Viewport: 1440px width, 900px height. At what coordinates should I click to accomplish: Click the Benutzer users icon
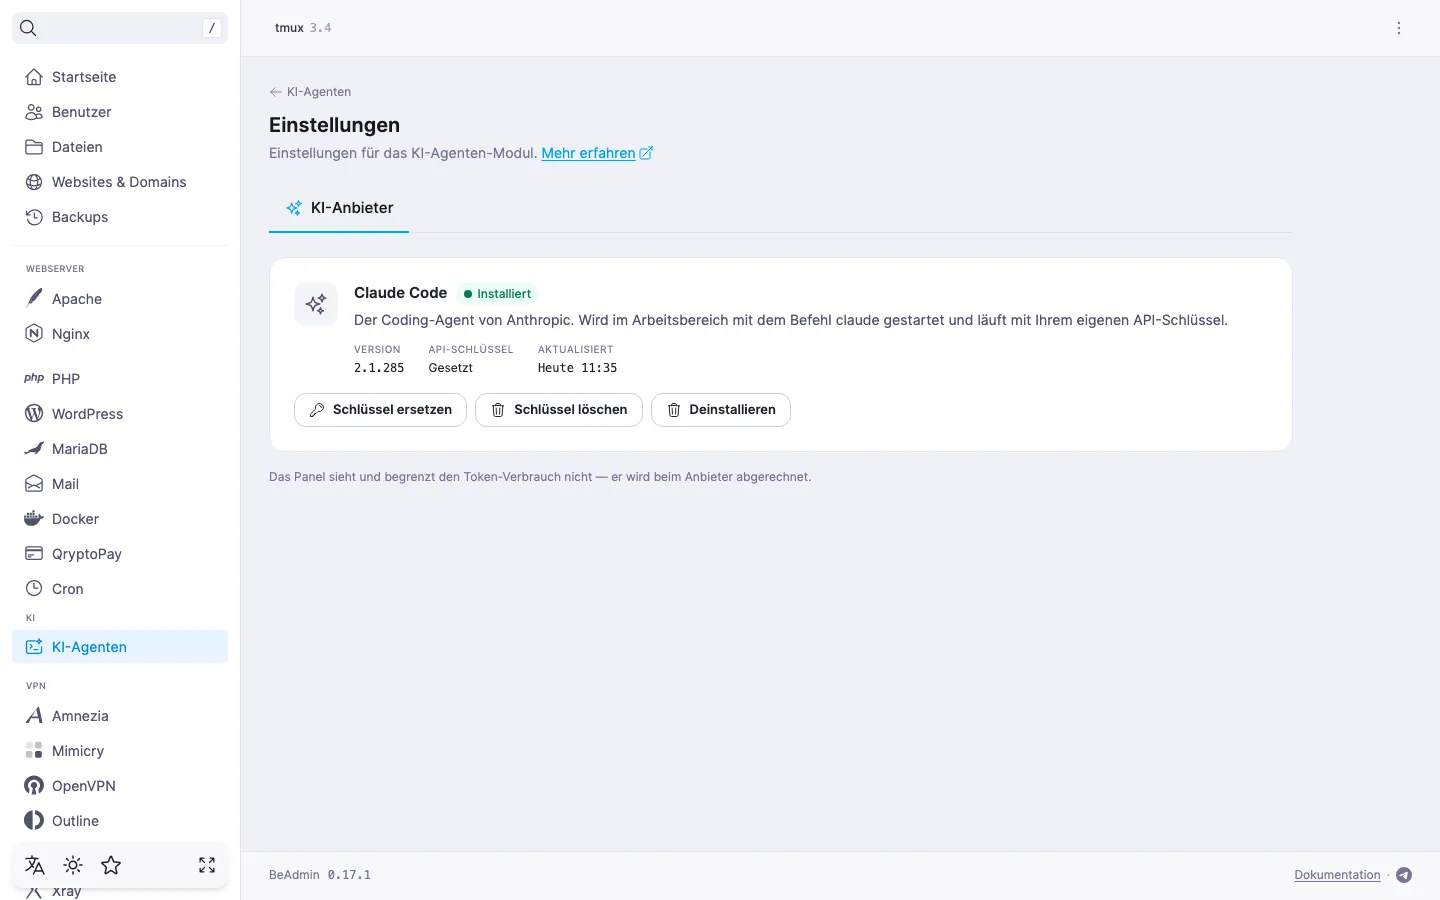click(34, 112)
